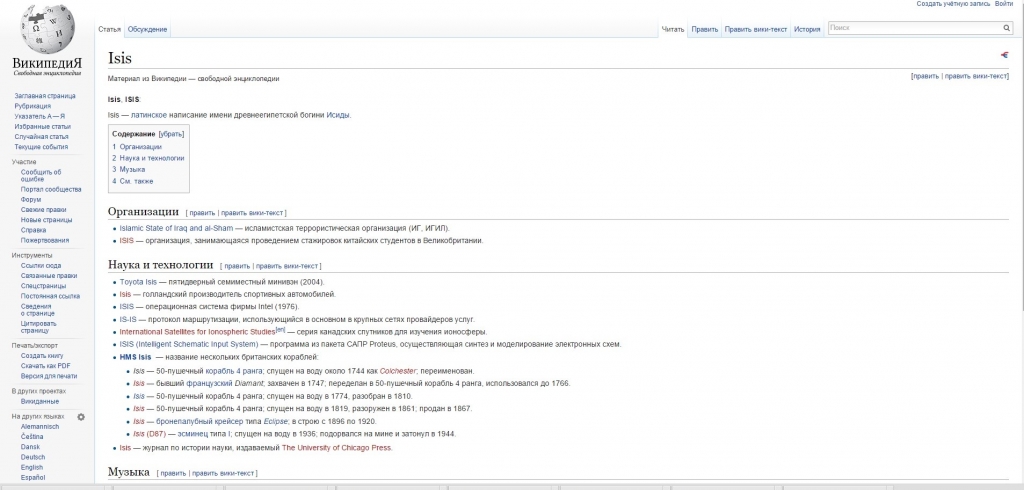The width and height of the screenshot is (1024, 490).
Task: Open the Статья tab
Action: [110, 29]
